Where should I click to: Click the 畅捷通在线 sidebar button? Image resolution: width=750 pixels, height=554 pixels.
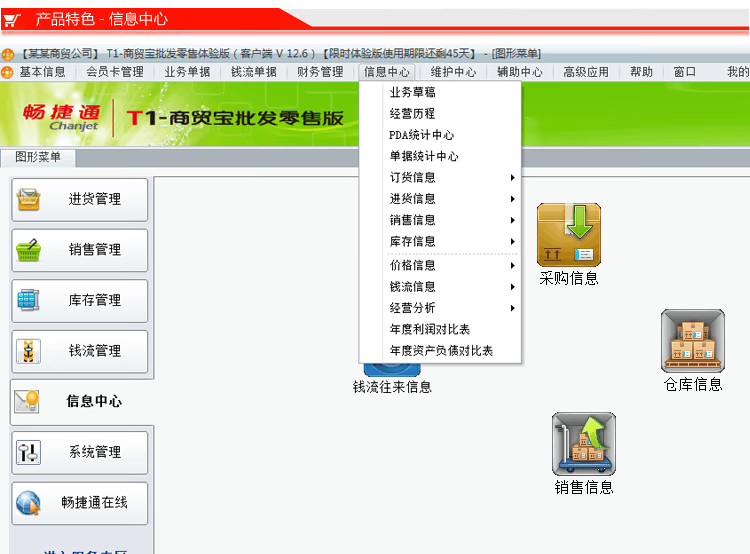[x=79, y=503]
